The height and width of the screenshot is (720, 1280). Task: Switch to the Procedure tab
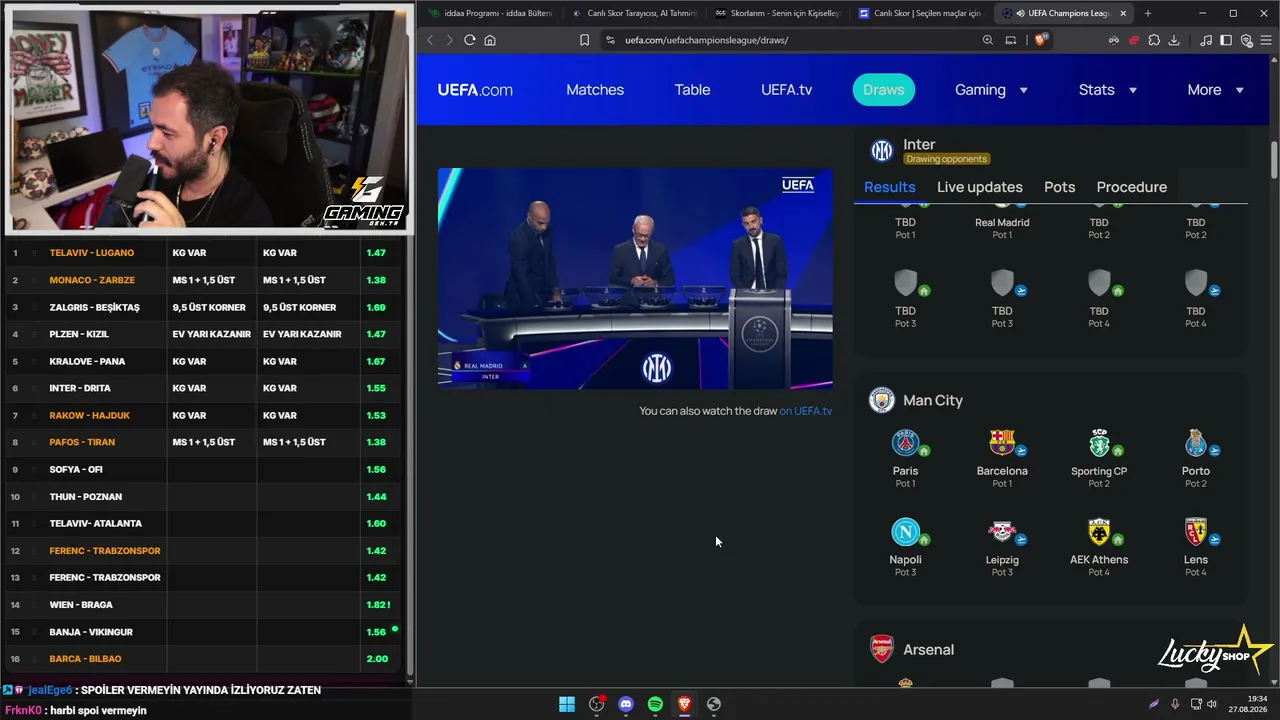1132,187
